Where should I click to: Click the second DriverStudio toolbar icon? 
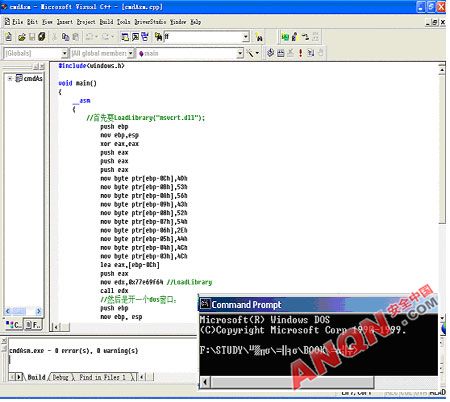tap(295, 37)
